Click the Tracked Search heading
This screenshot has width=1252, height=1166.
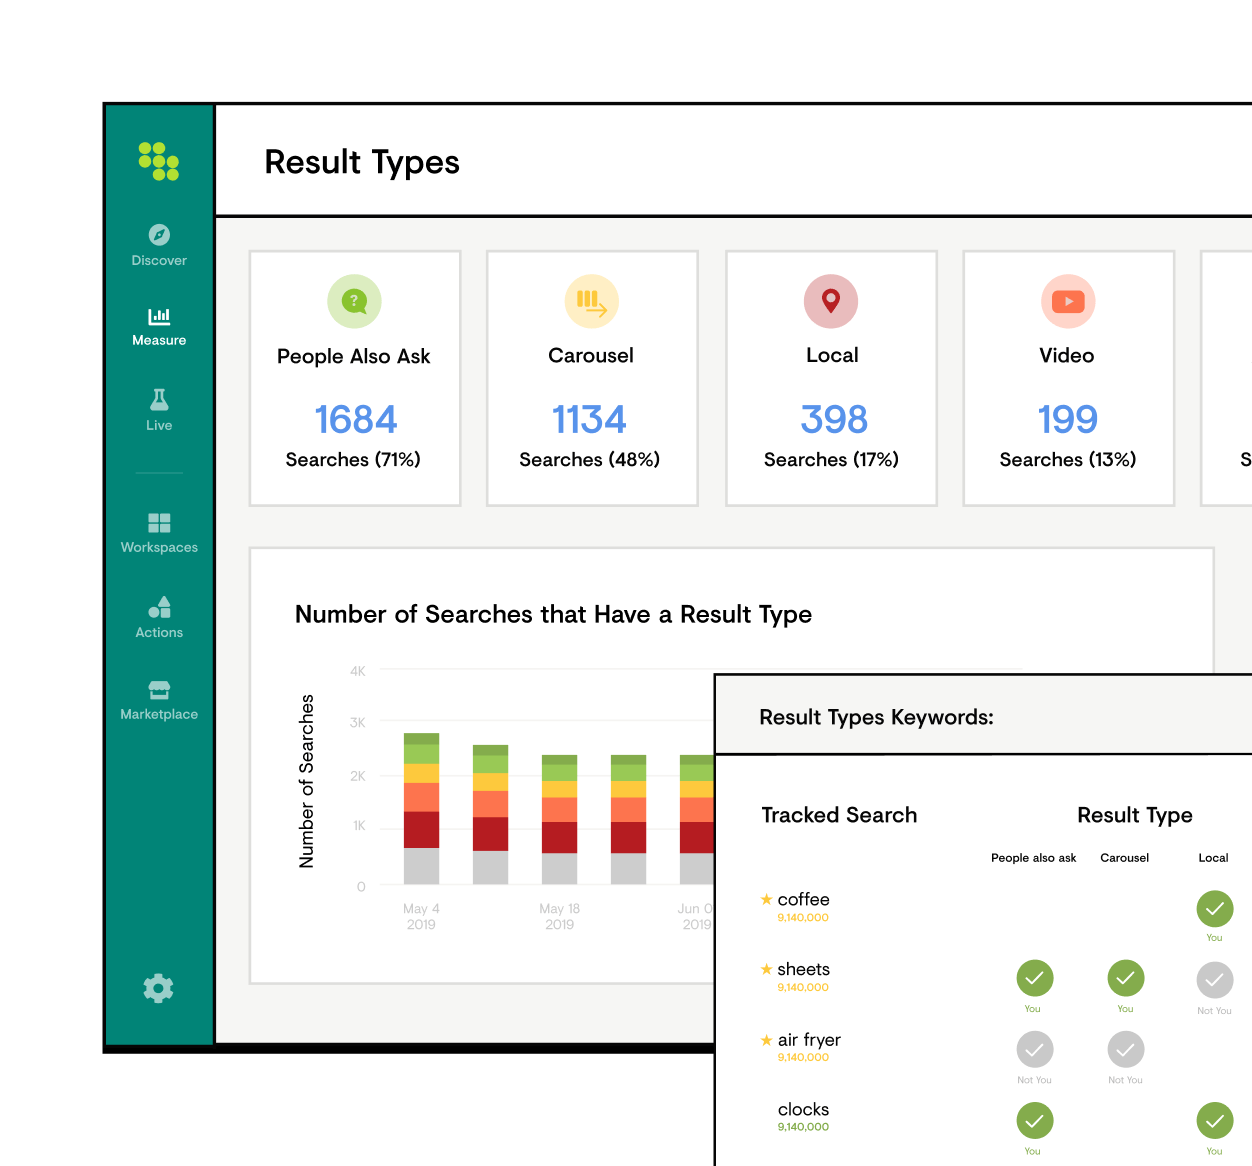coord(839,815)
